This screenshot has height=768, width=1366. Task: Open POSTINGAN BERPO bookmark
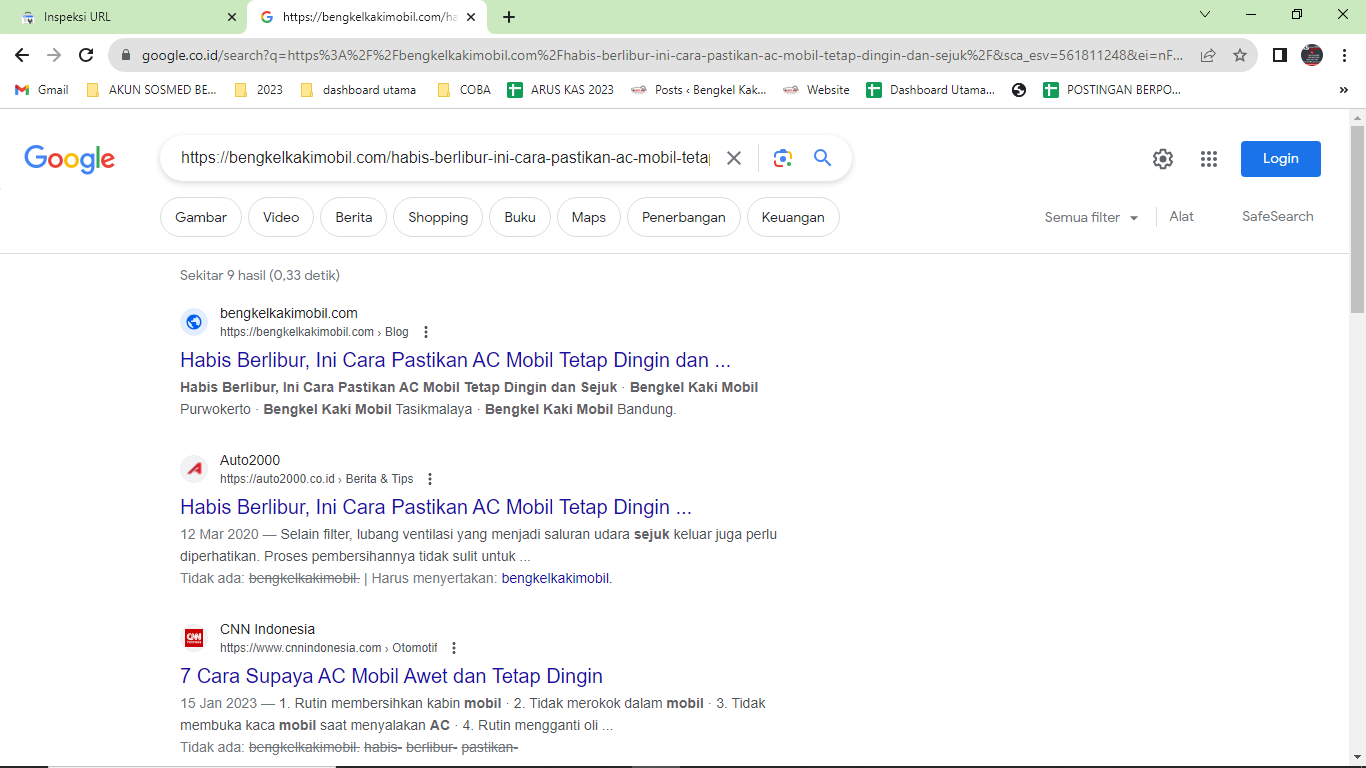pyautogui.click(x=1112, y=90)
